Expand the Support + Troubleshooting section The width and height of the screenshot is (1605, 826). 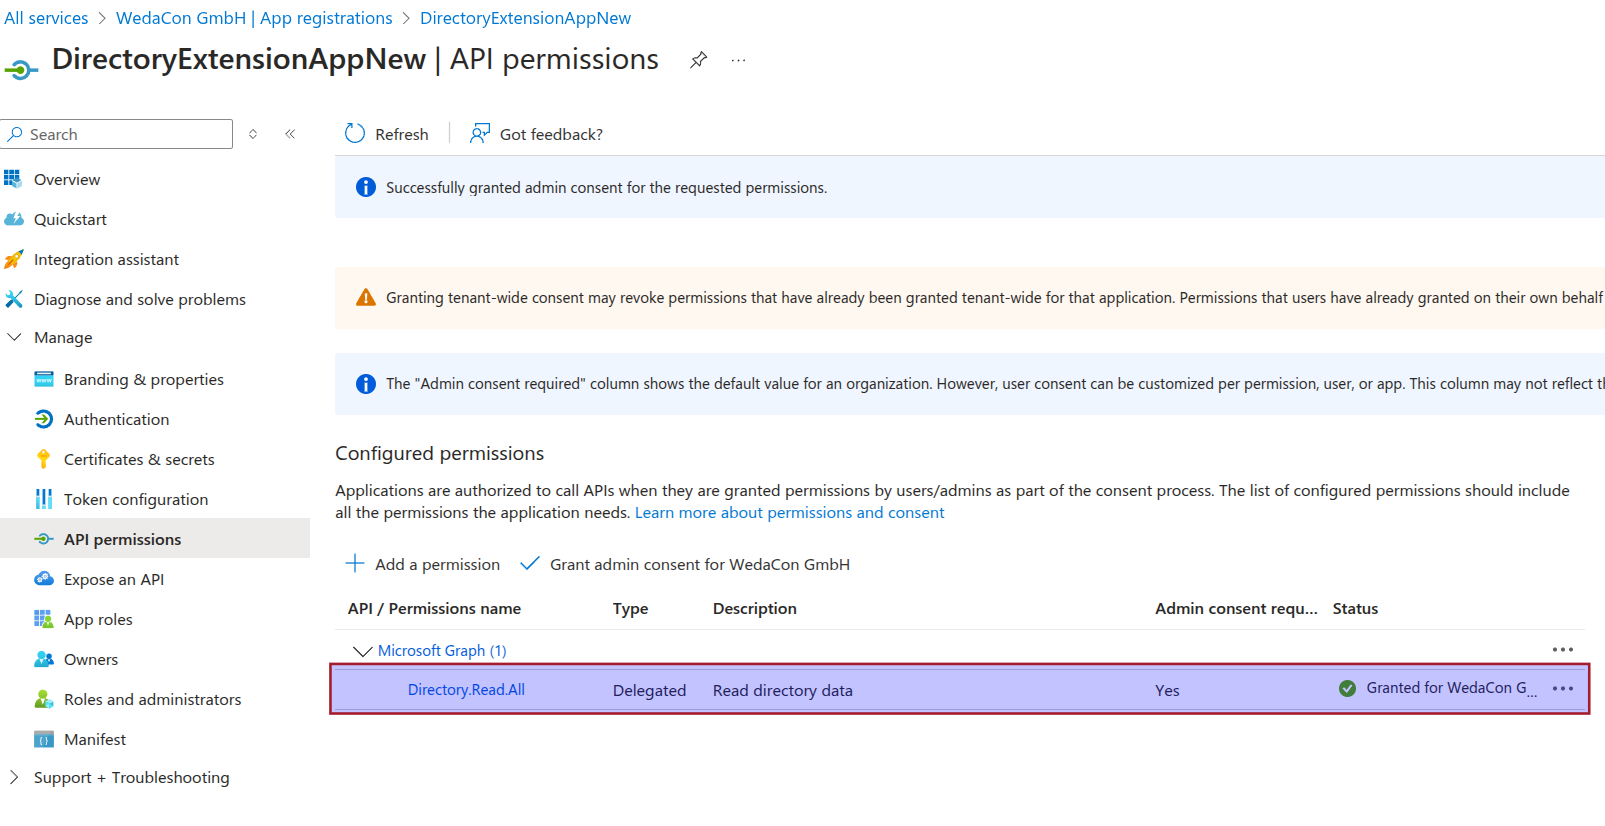pos(14,777)
